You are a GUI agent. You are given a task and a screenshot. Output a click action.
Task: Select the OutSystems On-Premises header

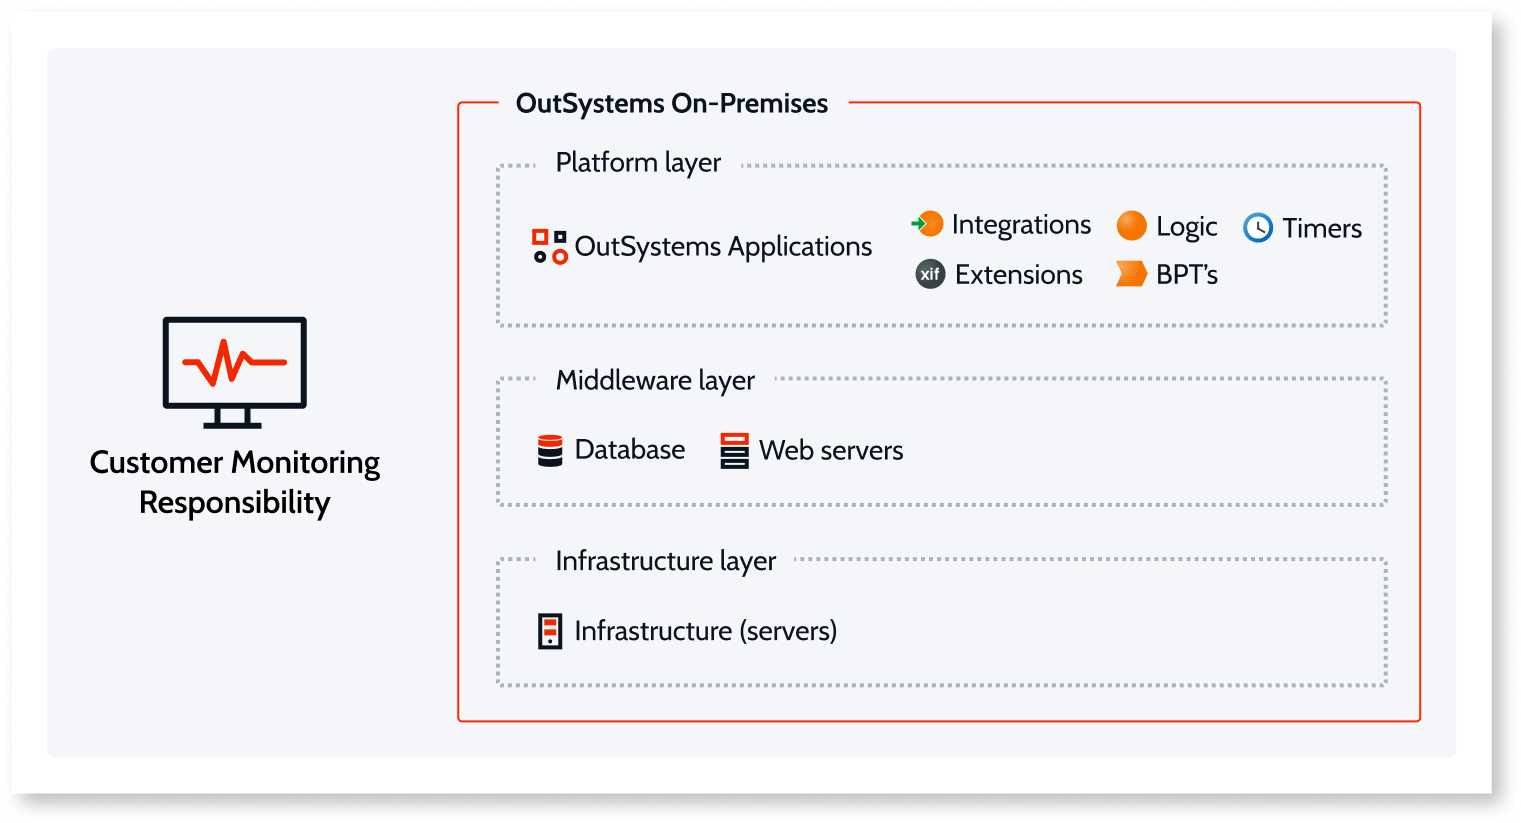671,103
